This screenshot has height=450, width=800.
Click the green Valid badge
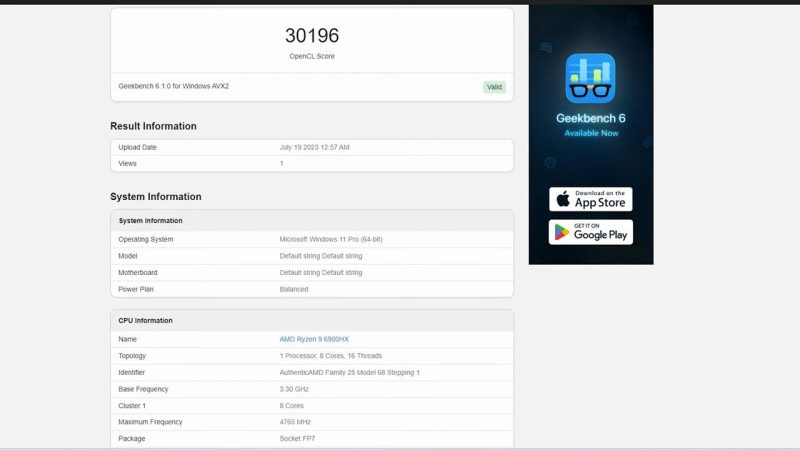(x=494, y=87)
